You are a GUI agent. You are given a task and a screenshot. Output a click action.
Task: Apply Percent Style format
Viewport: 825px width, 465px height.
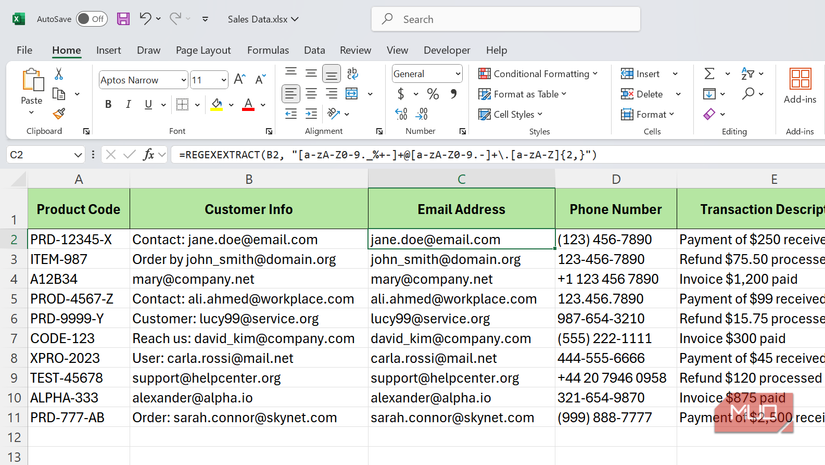coord(433,94)
